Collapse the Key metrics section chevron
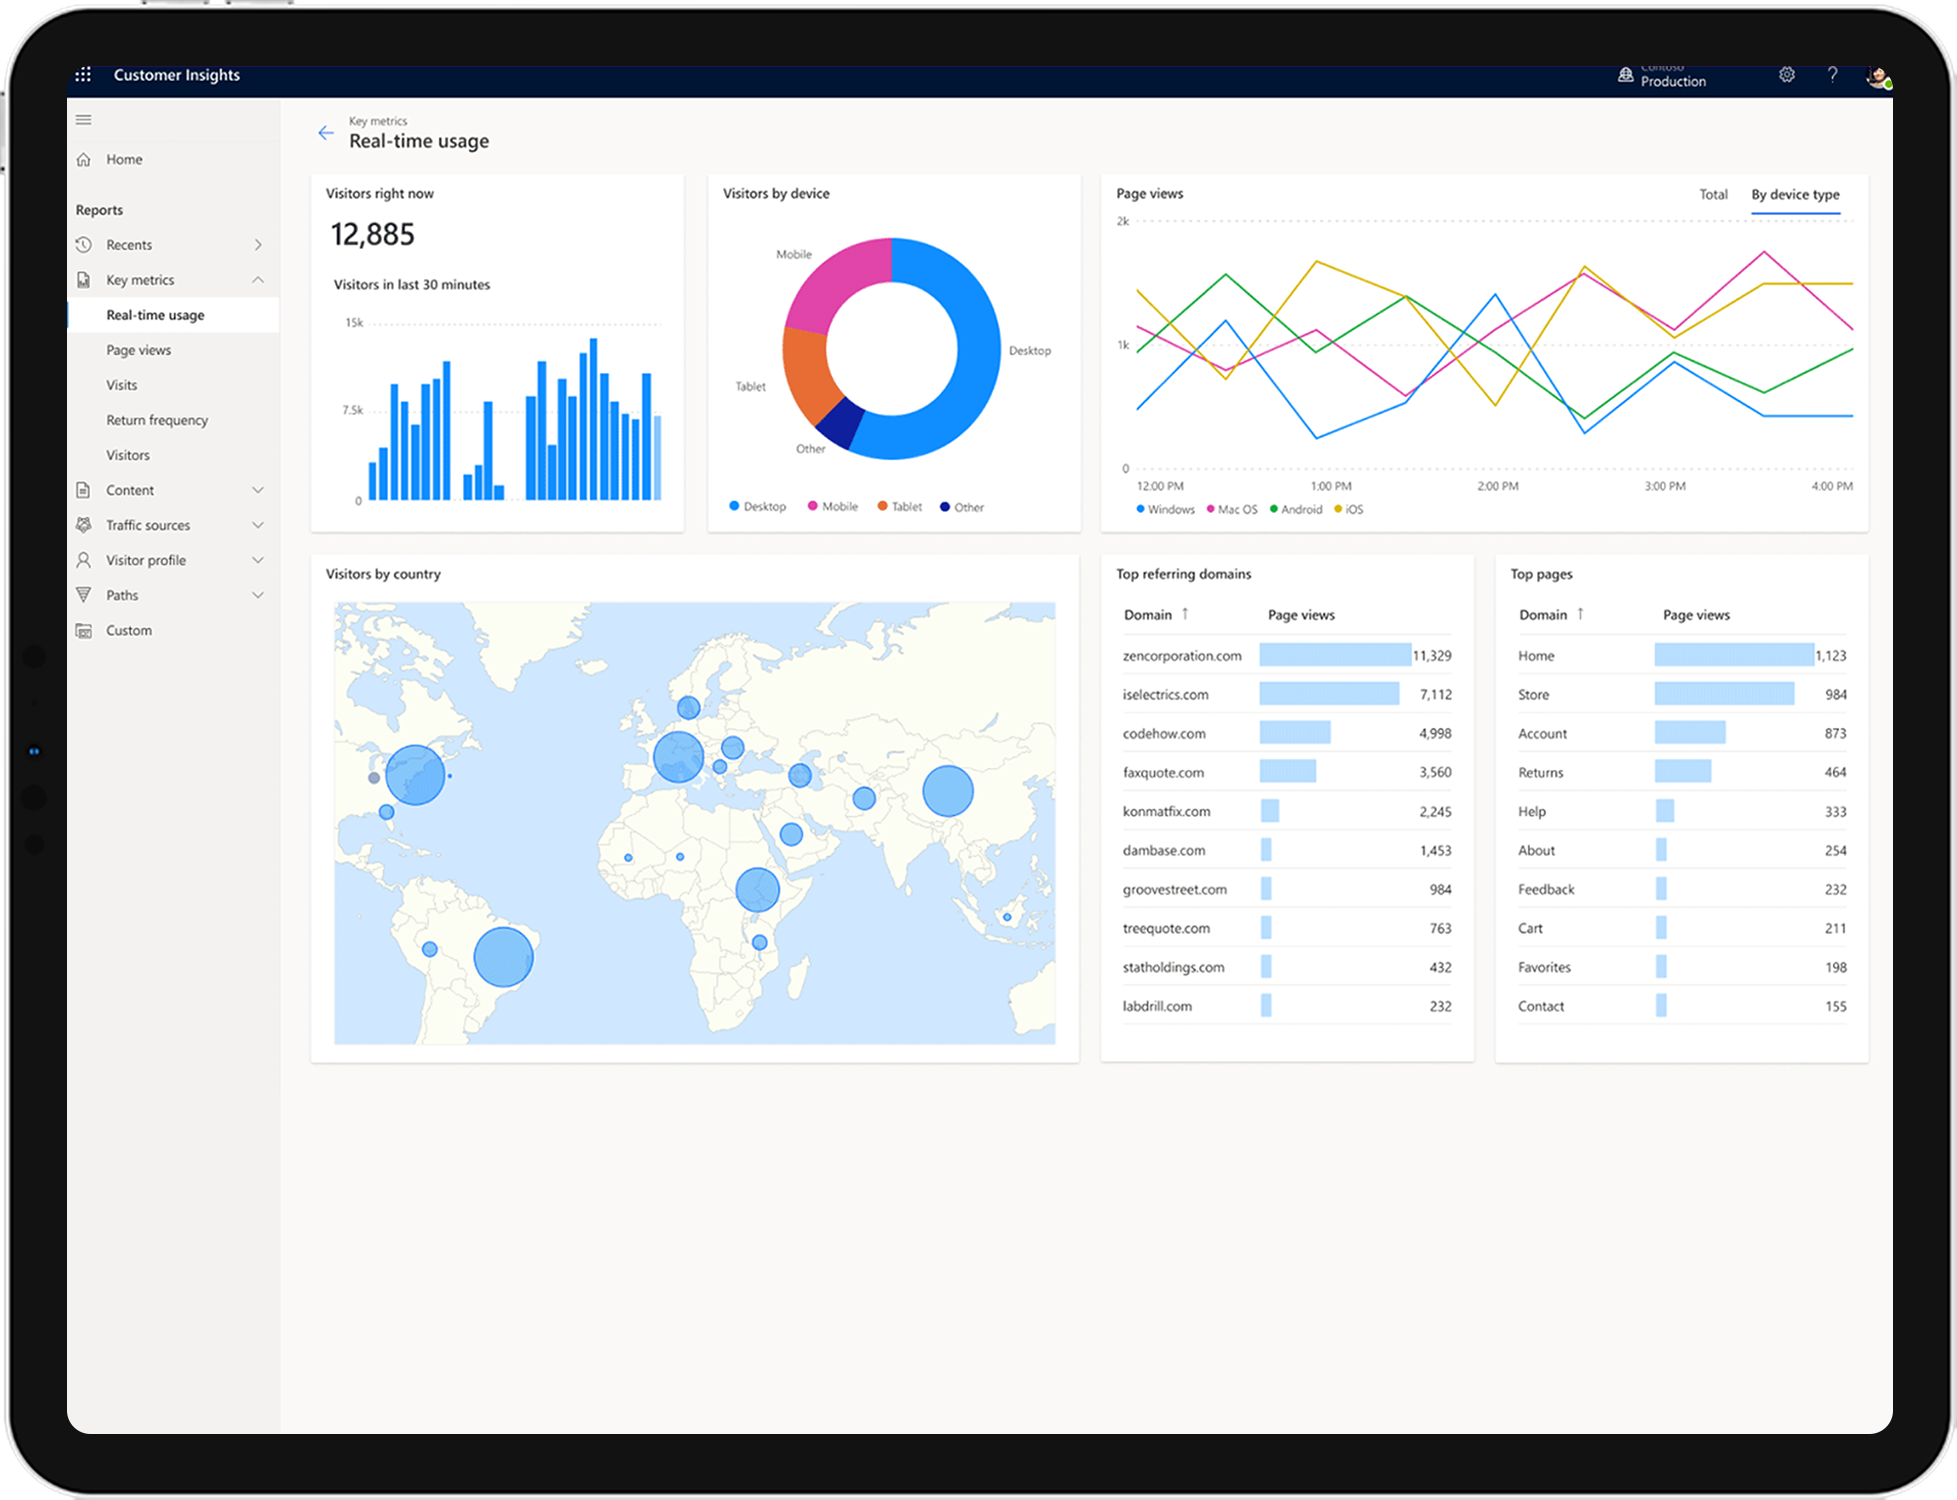The height and width of the screenshot is (1500, 1957). [x=258, y=280]
